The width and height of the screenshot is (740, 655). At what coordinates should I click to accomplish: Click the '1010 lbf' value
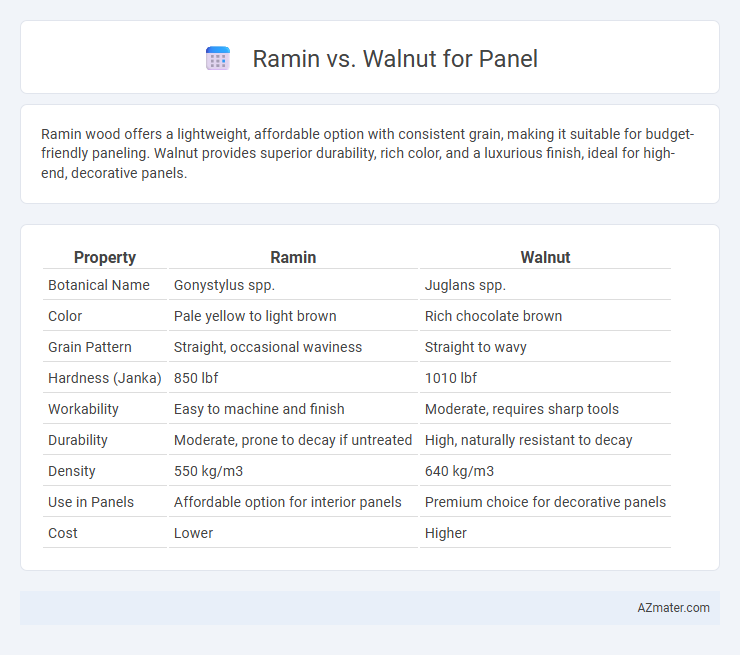click(451, 378)
